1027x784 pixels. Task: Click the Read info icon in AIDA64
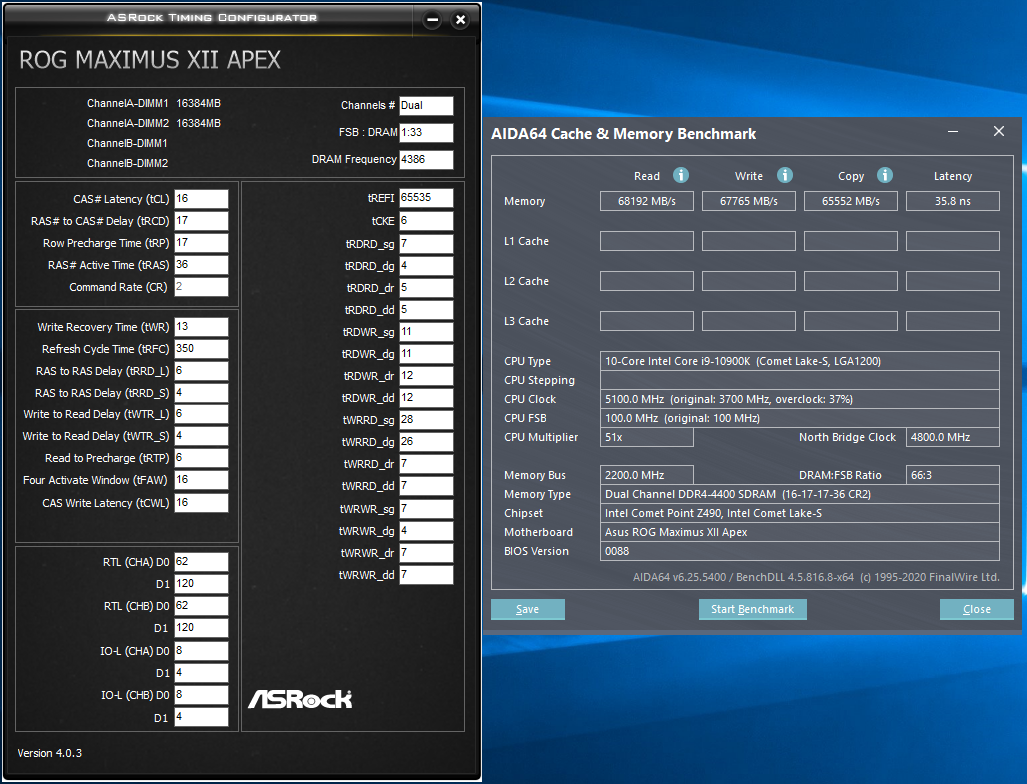coord(681,175)
